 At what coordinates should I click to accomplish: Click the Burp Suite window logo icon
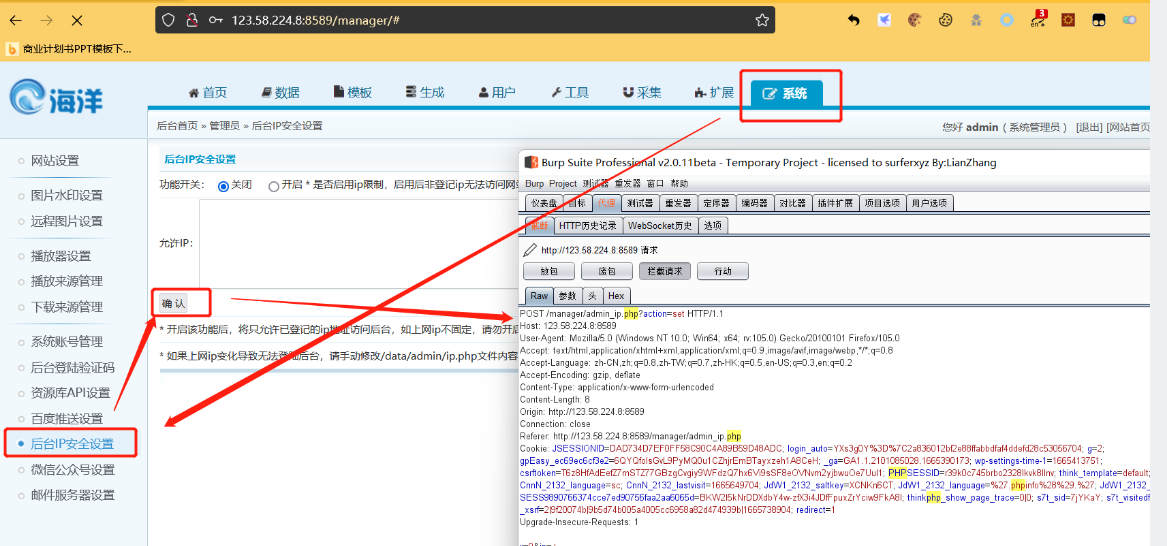(530, 162)
